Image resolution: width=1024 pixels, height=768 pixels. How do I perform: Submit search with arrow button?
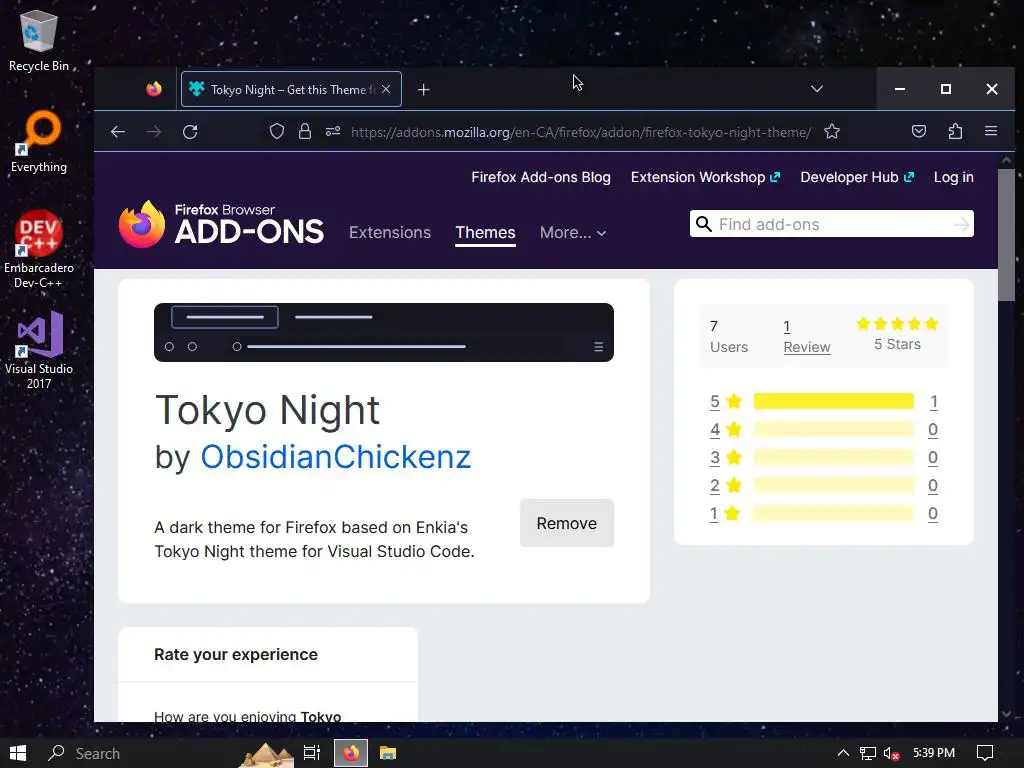click(x=961, y=225)
